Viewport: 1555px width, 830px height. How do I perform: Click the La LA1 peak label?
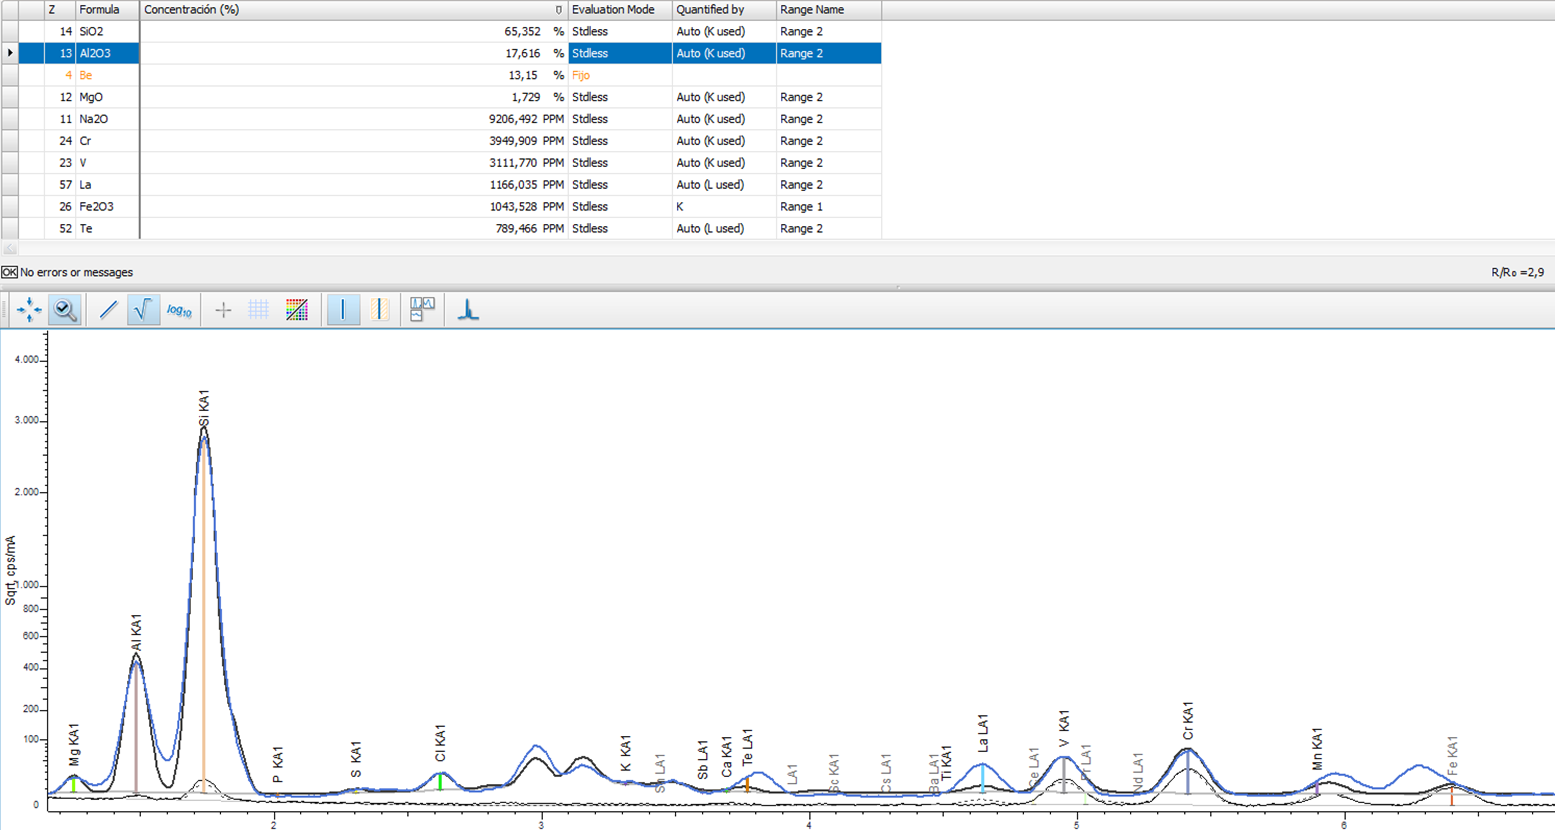pyautogui.click(x=983, y=733)
